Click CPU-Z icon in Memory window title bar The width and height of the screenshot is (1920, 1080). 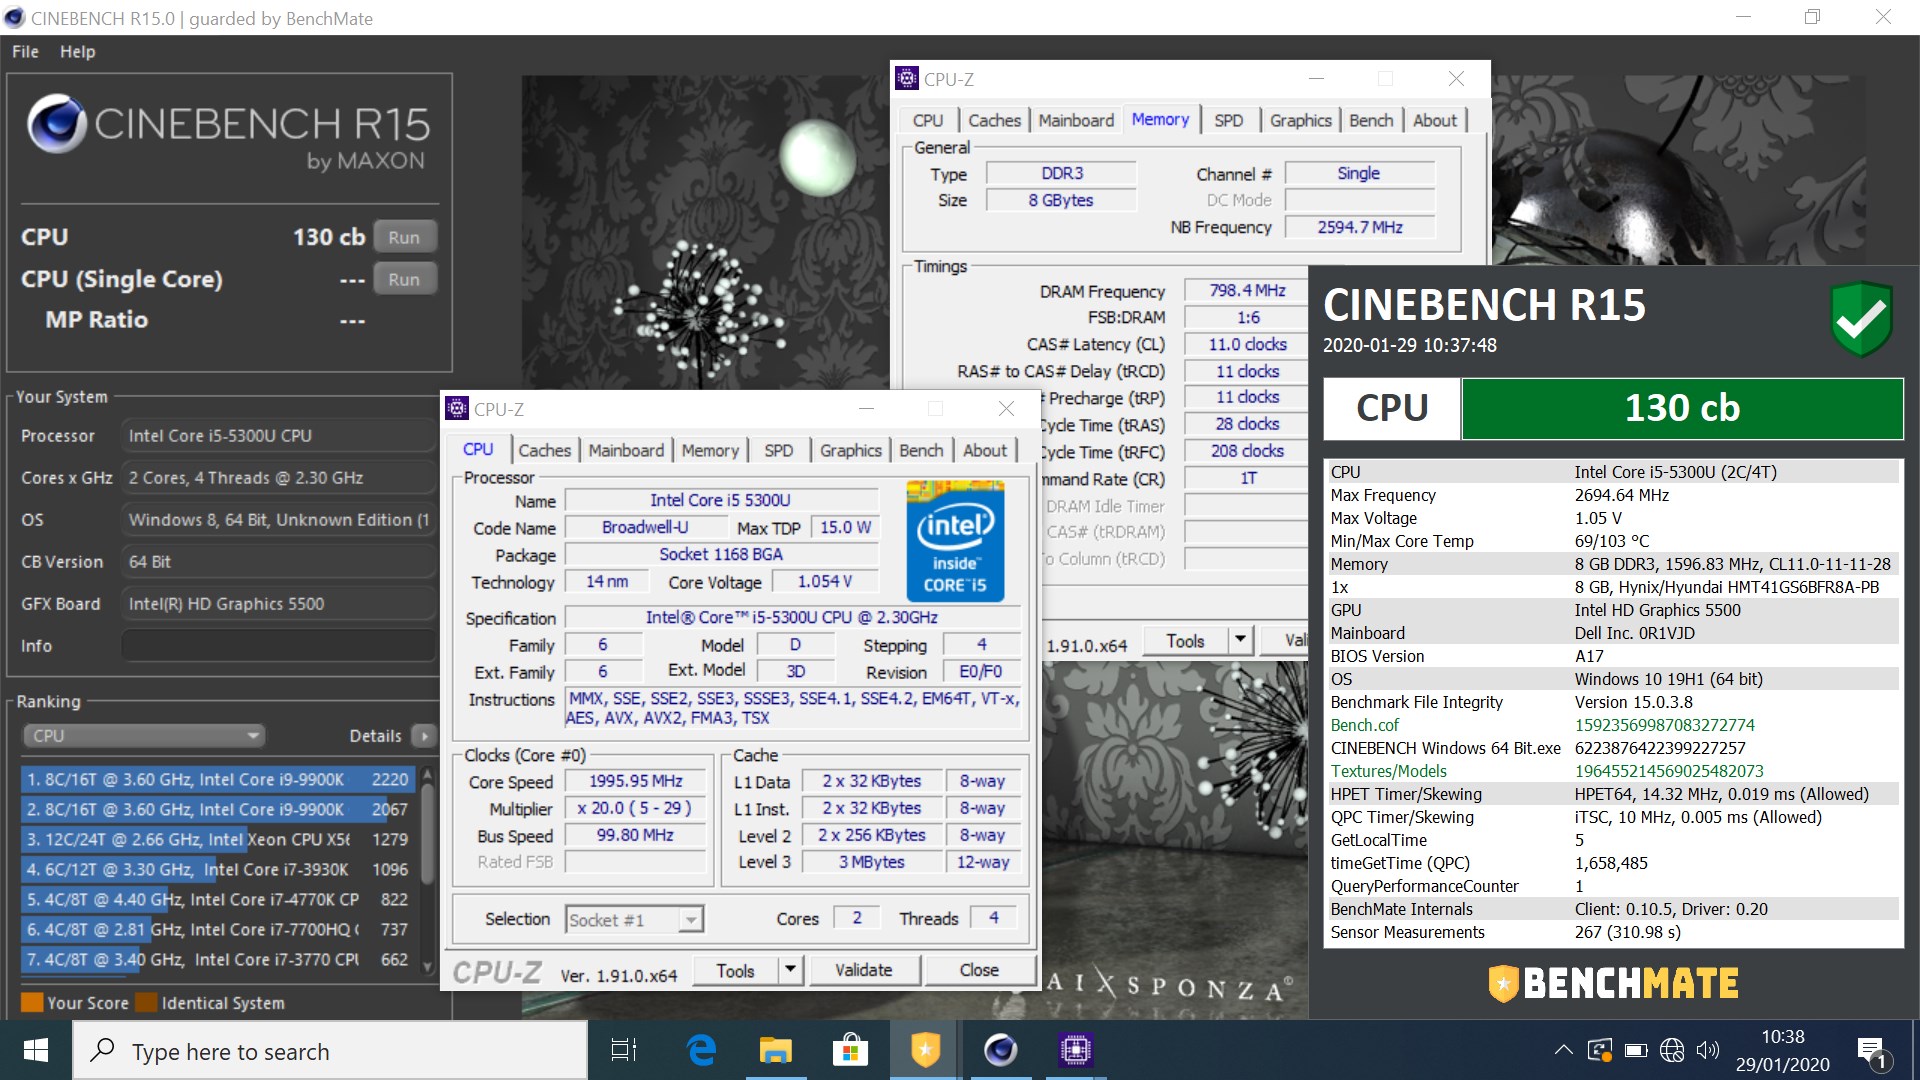(x=907, y=78)
